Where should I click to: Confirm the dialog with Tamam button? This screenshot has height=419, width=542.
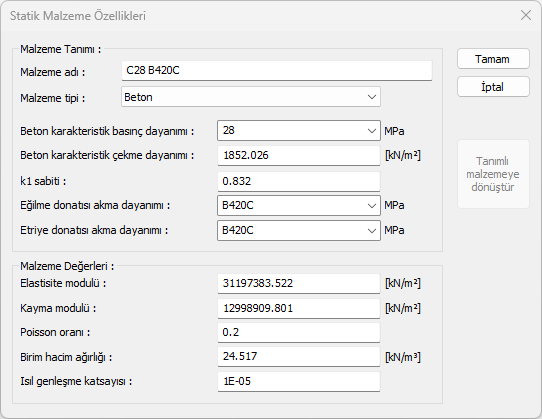coord(493,59)
